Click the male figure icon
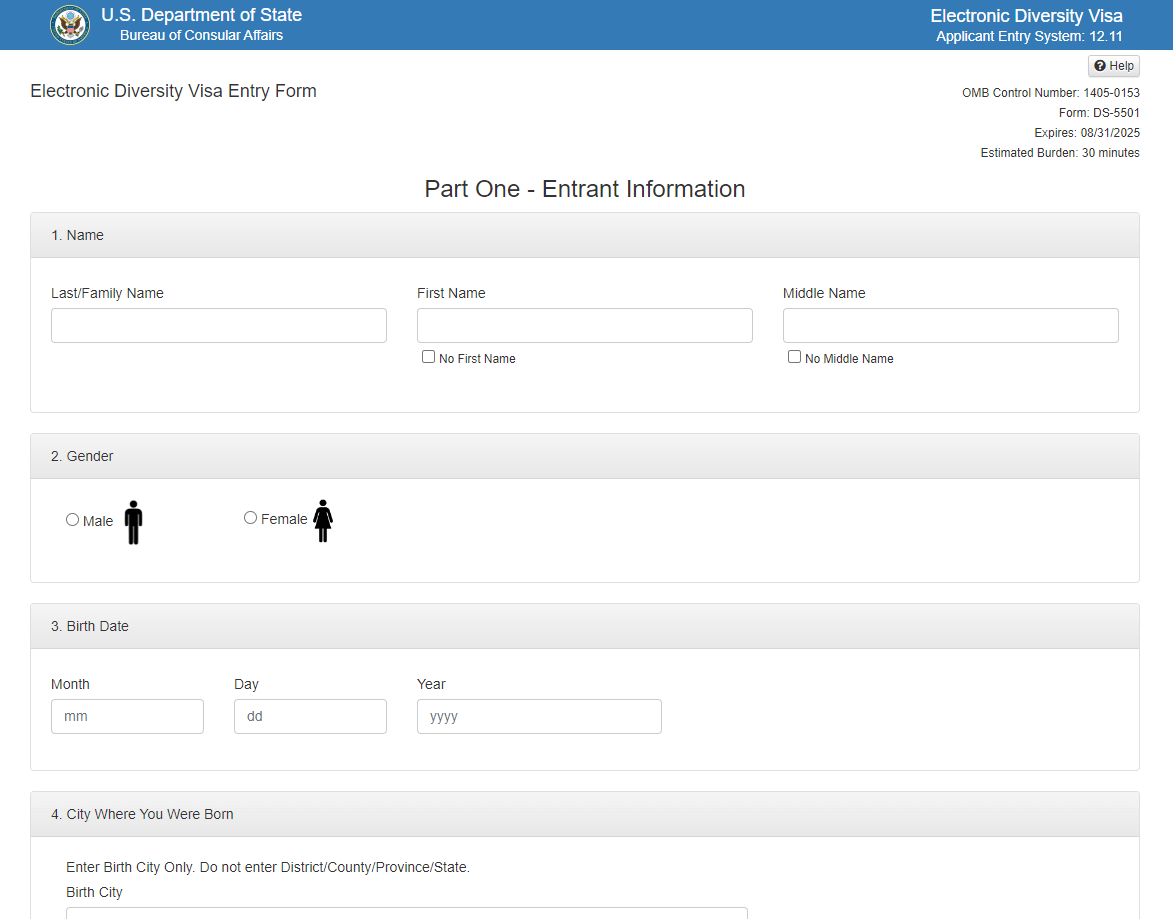 pos(133,522)
